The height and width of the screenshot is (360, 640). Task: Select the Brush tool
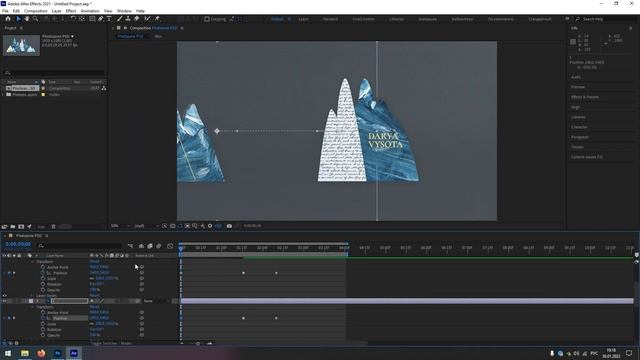pos(120,19)
